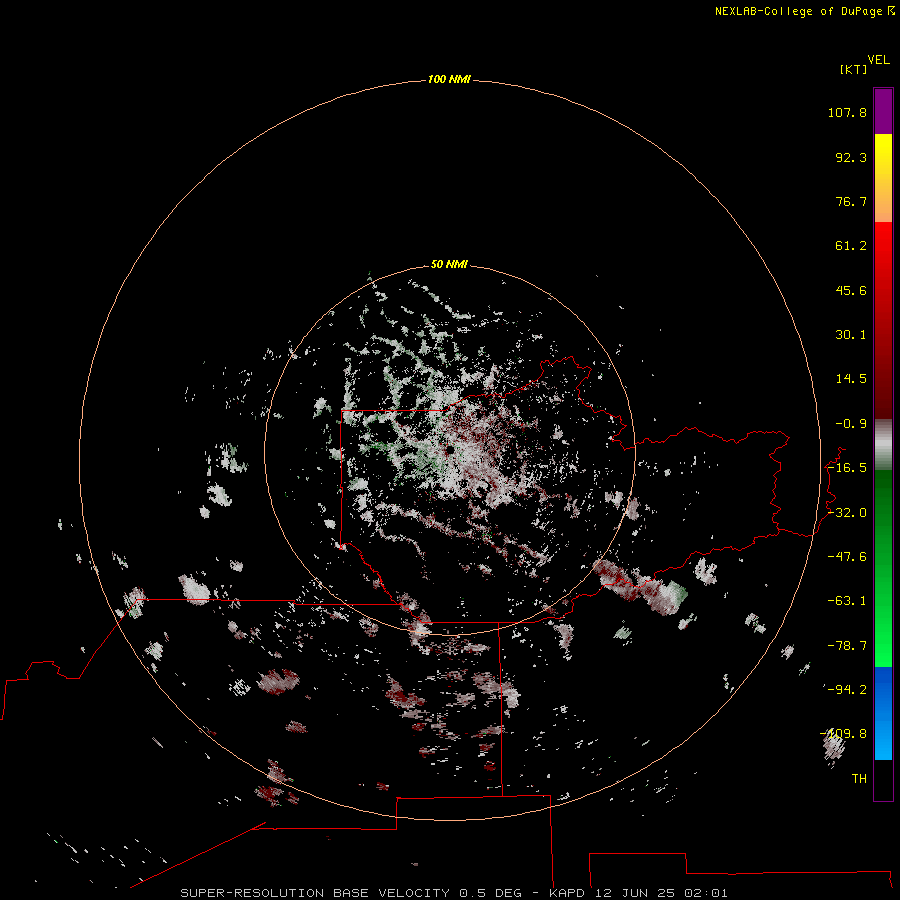The image size is (900, 900).
Task: Click the TH legend label
Action: click(859, 779)
